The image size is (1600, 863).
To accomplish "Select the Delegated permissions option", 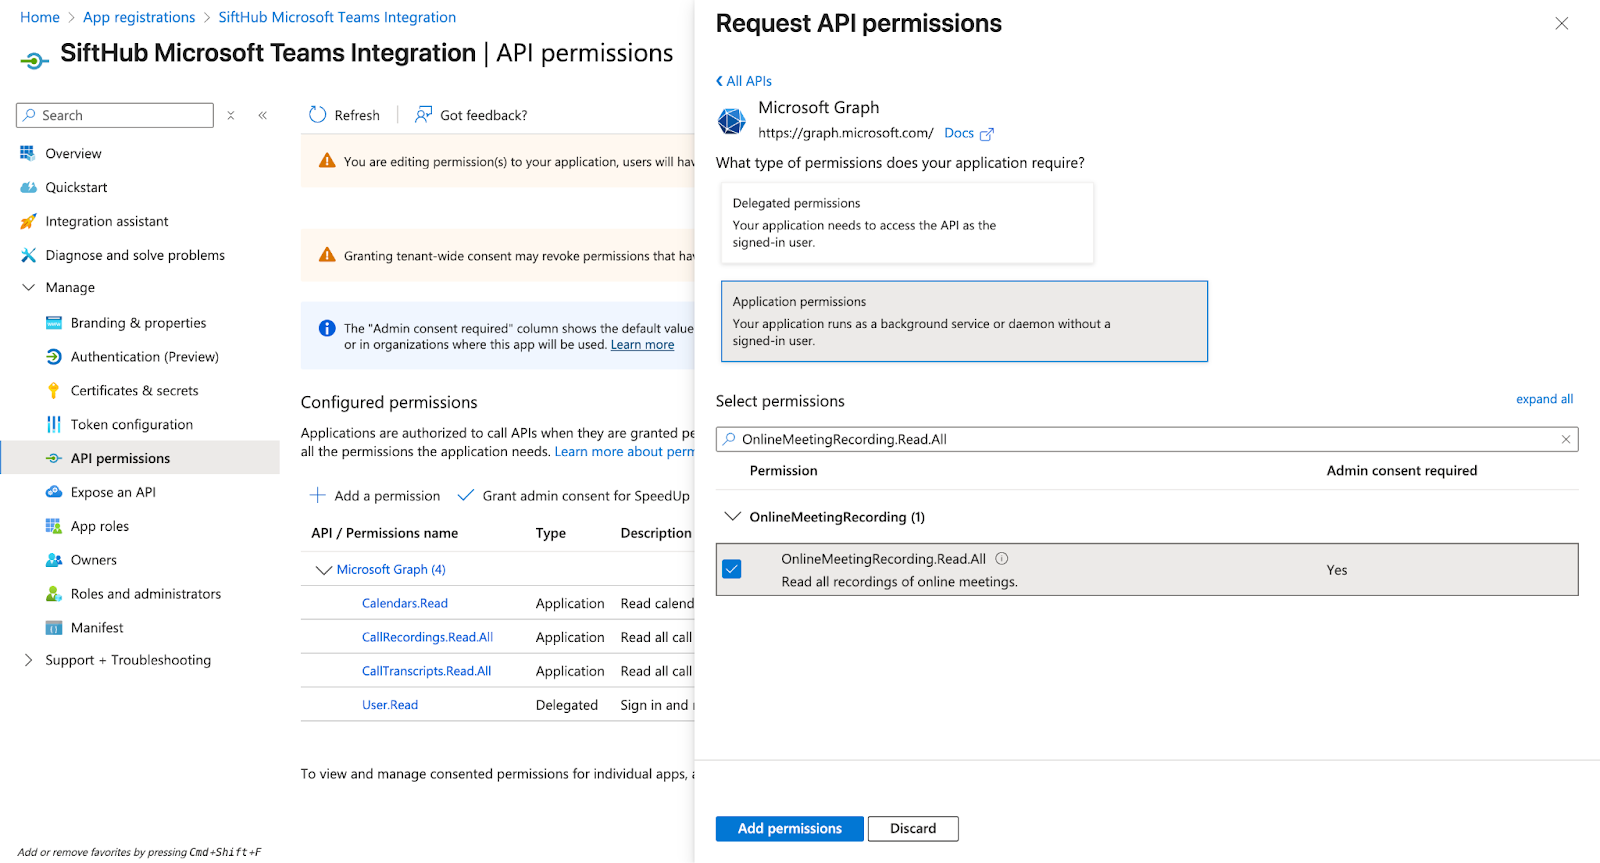I will [906, 223].
